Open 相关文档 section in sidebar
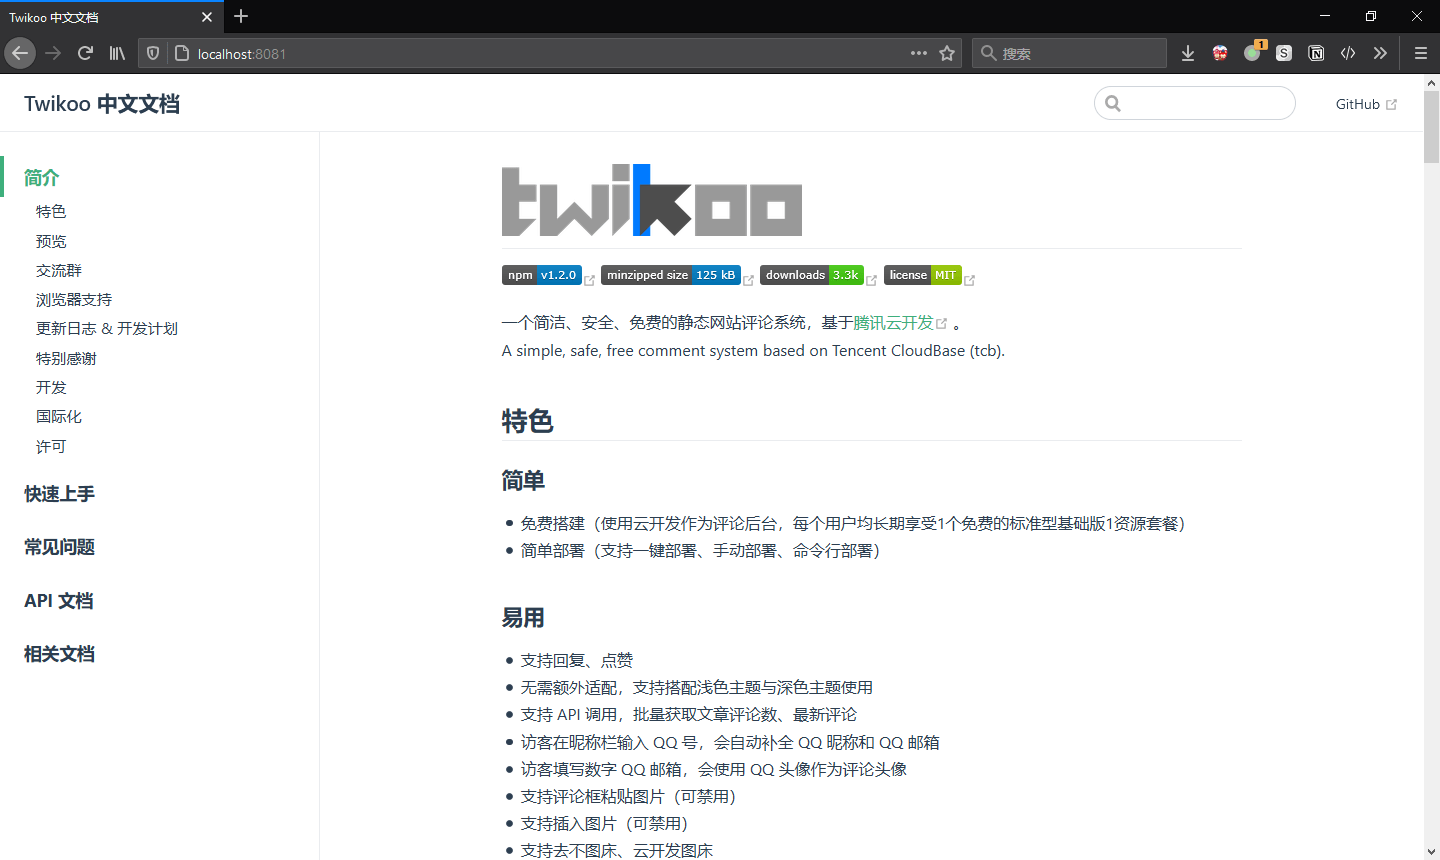Viewport: 1440px width, 860px height. [60, 654]
